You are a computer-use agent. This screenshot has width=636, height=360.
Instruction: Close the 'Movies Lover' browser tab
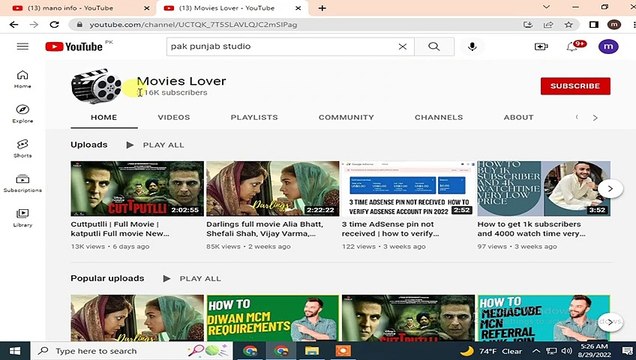[298, 8]
